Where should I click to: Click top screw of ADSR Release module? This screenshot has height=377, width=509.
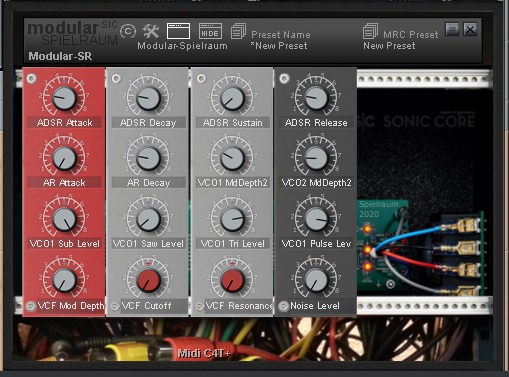tap(284, 78)
